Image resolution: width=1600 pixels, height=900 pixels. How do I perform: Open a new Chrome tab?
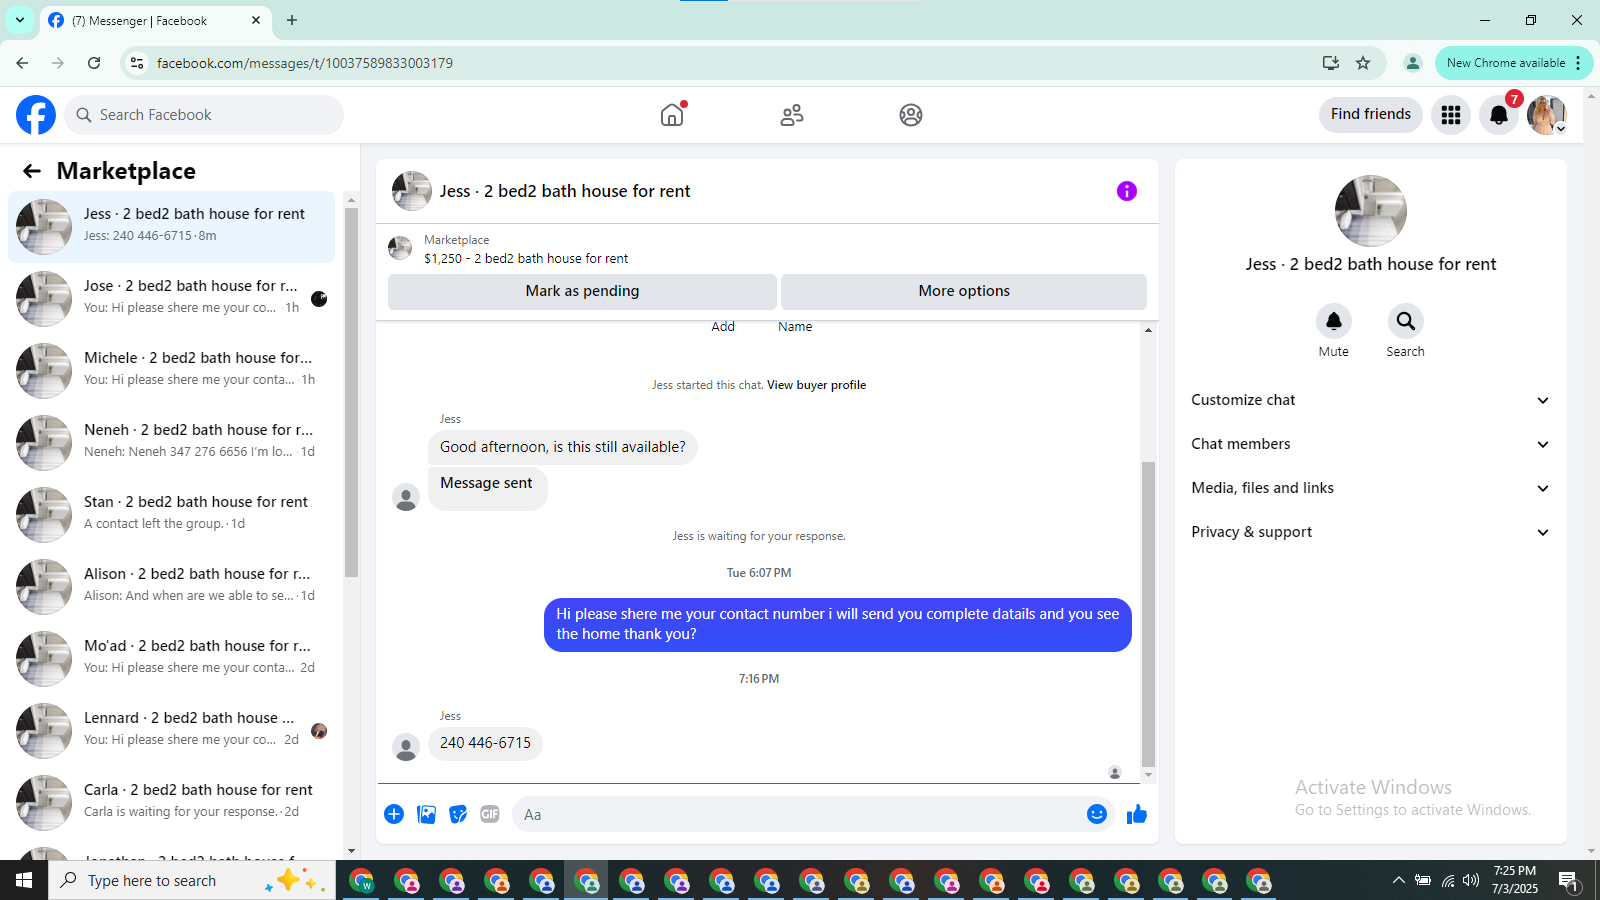click(292, 20)
